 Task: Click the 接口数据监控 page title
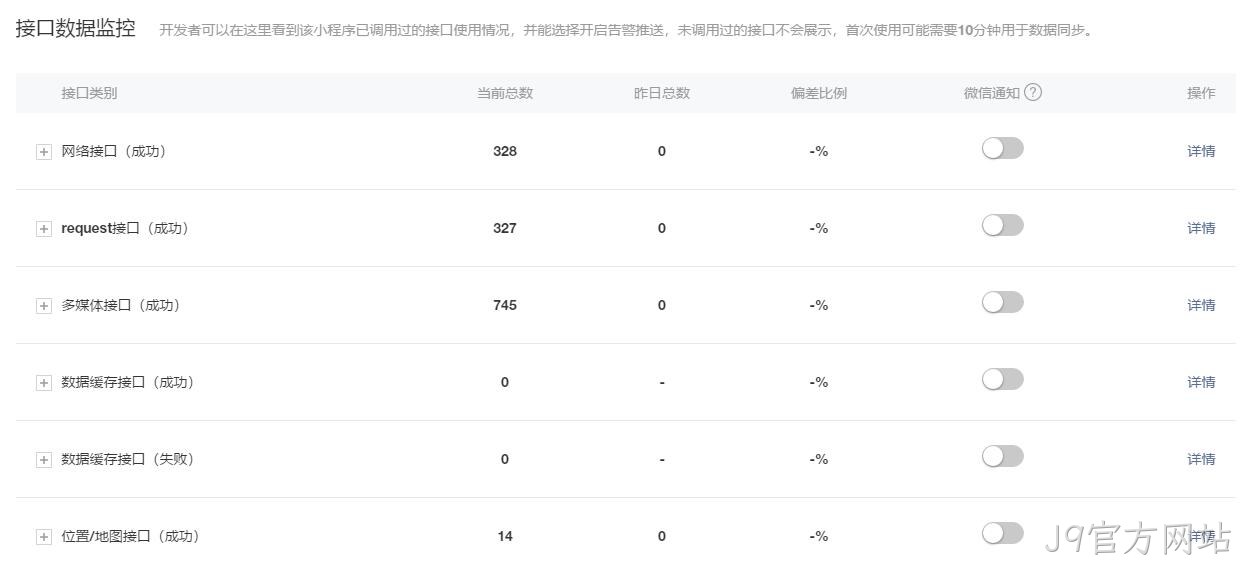click(x=76, y=28)
